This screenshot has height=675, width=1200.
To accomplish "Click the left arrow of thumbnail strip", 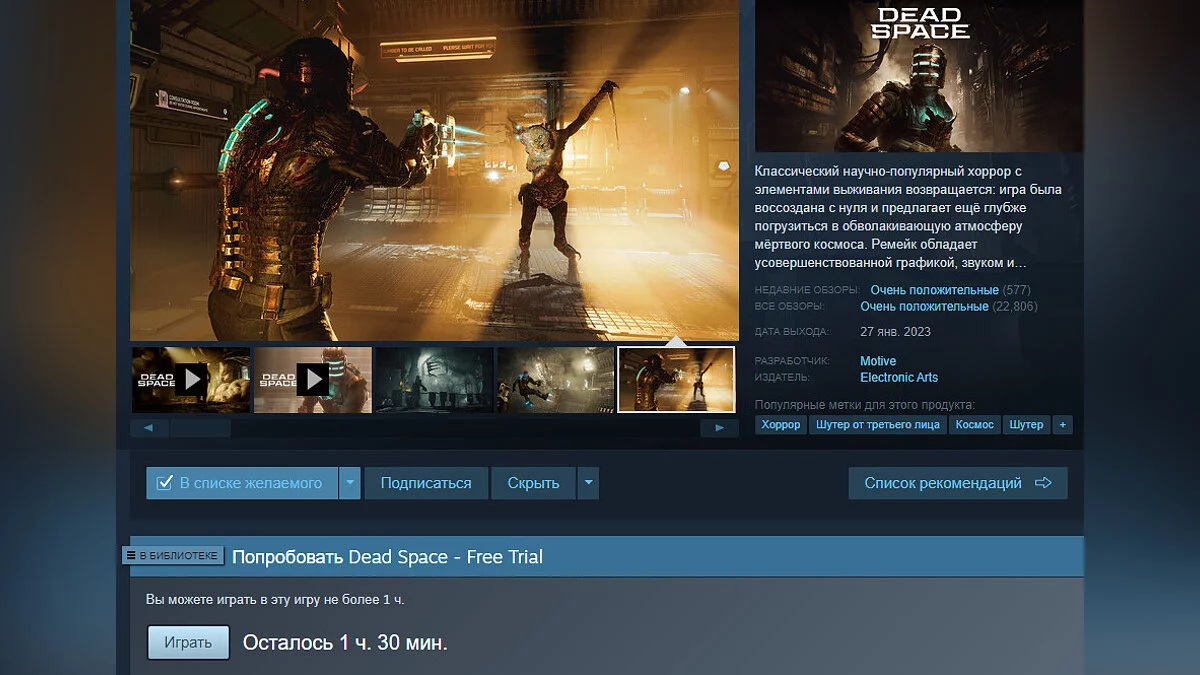I will click(x=149, y=428).
